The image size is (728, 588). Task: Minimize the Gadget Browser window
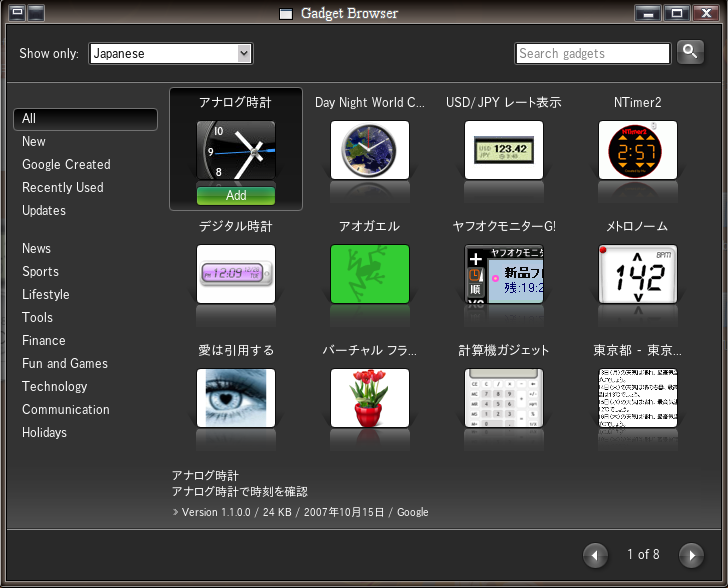pos(648,13)
